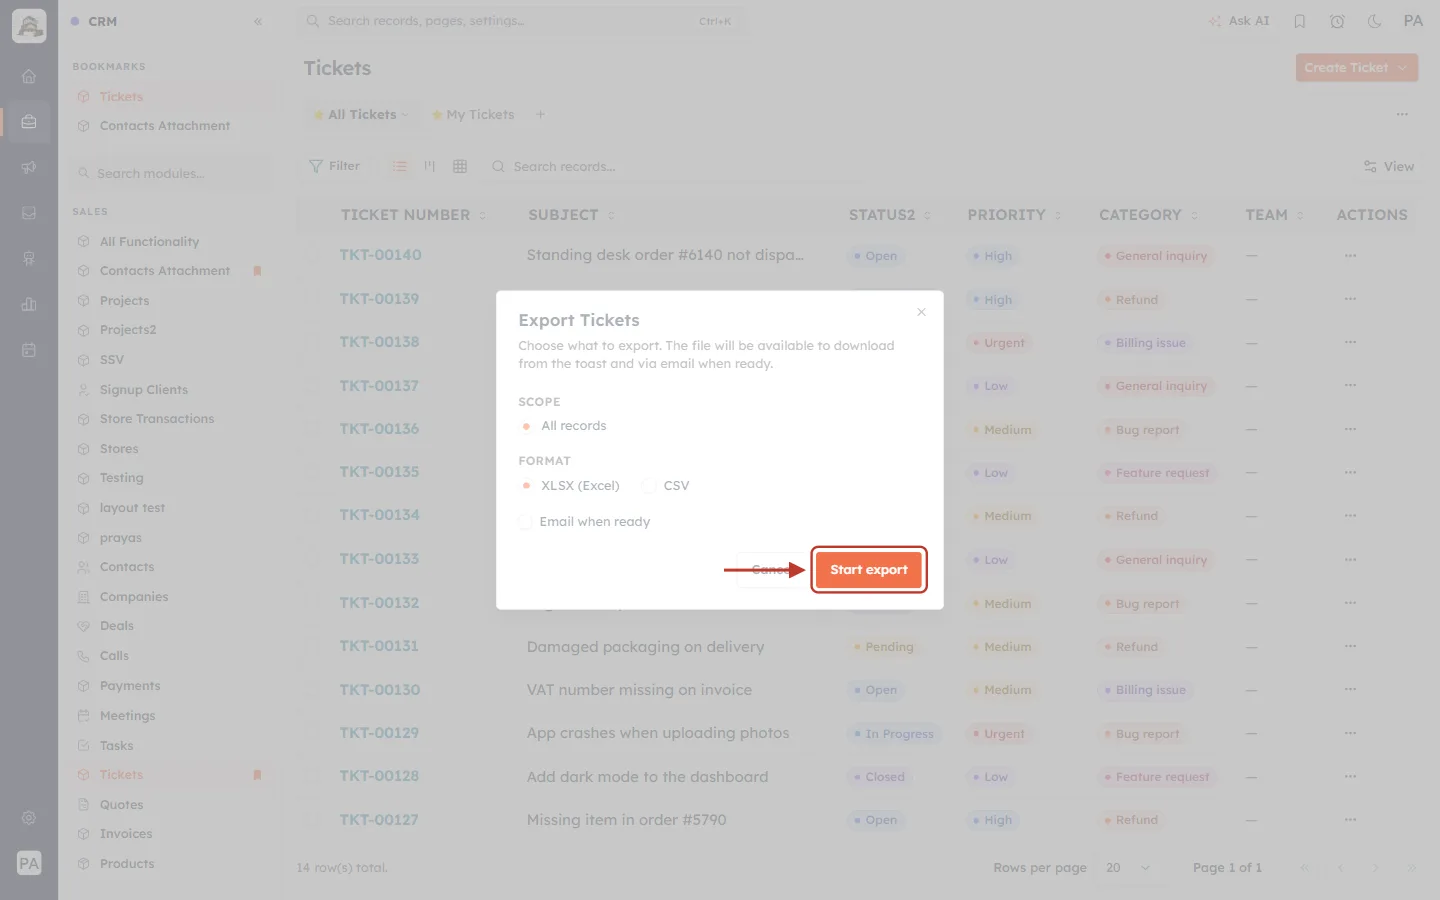The width and height of the screenshot is (1440, 900).
Task: Open the home icon in the left rail
Action: pos(29,76)
